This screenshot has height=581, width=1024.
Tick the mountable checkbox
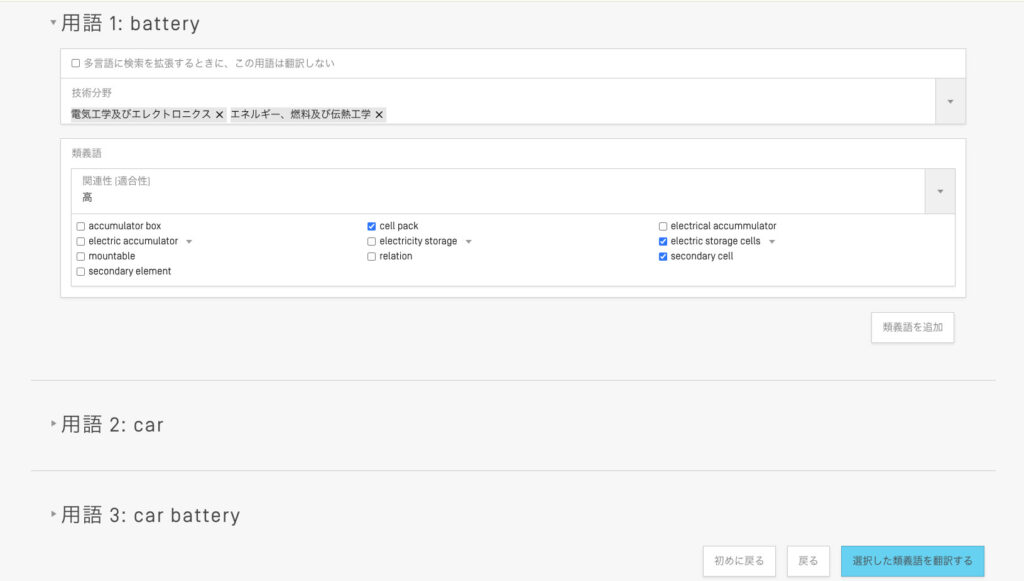point(81,256)
